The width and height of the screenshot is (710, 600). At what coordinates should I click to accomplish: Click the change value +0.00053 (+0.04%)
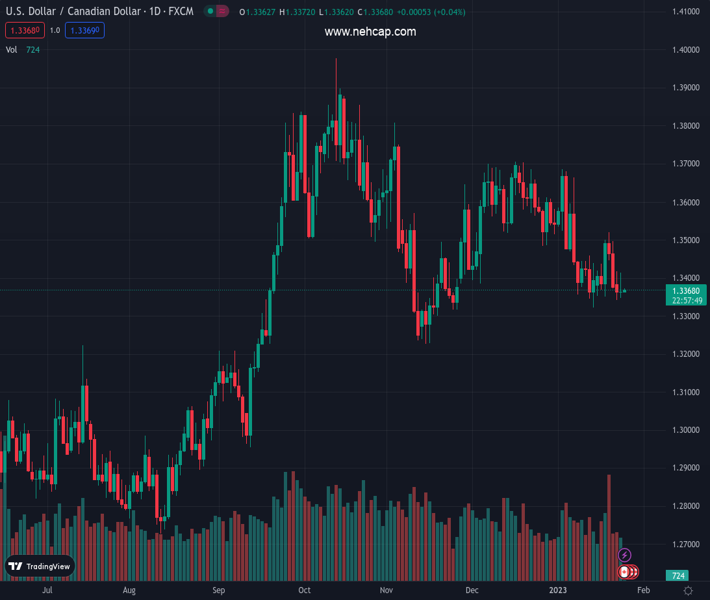pos(431,12)
